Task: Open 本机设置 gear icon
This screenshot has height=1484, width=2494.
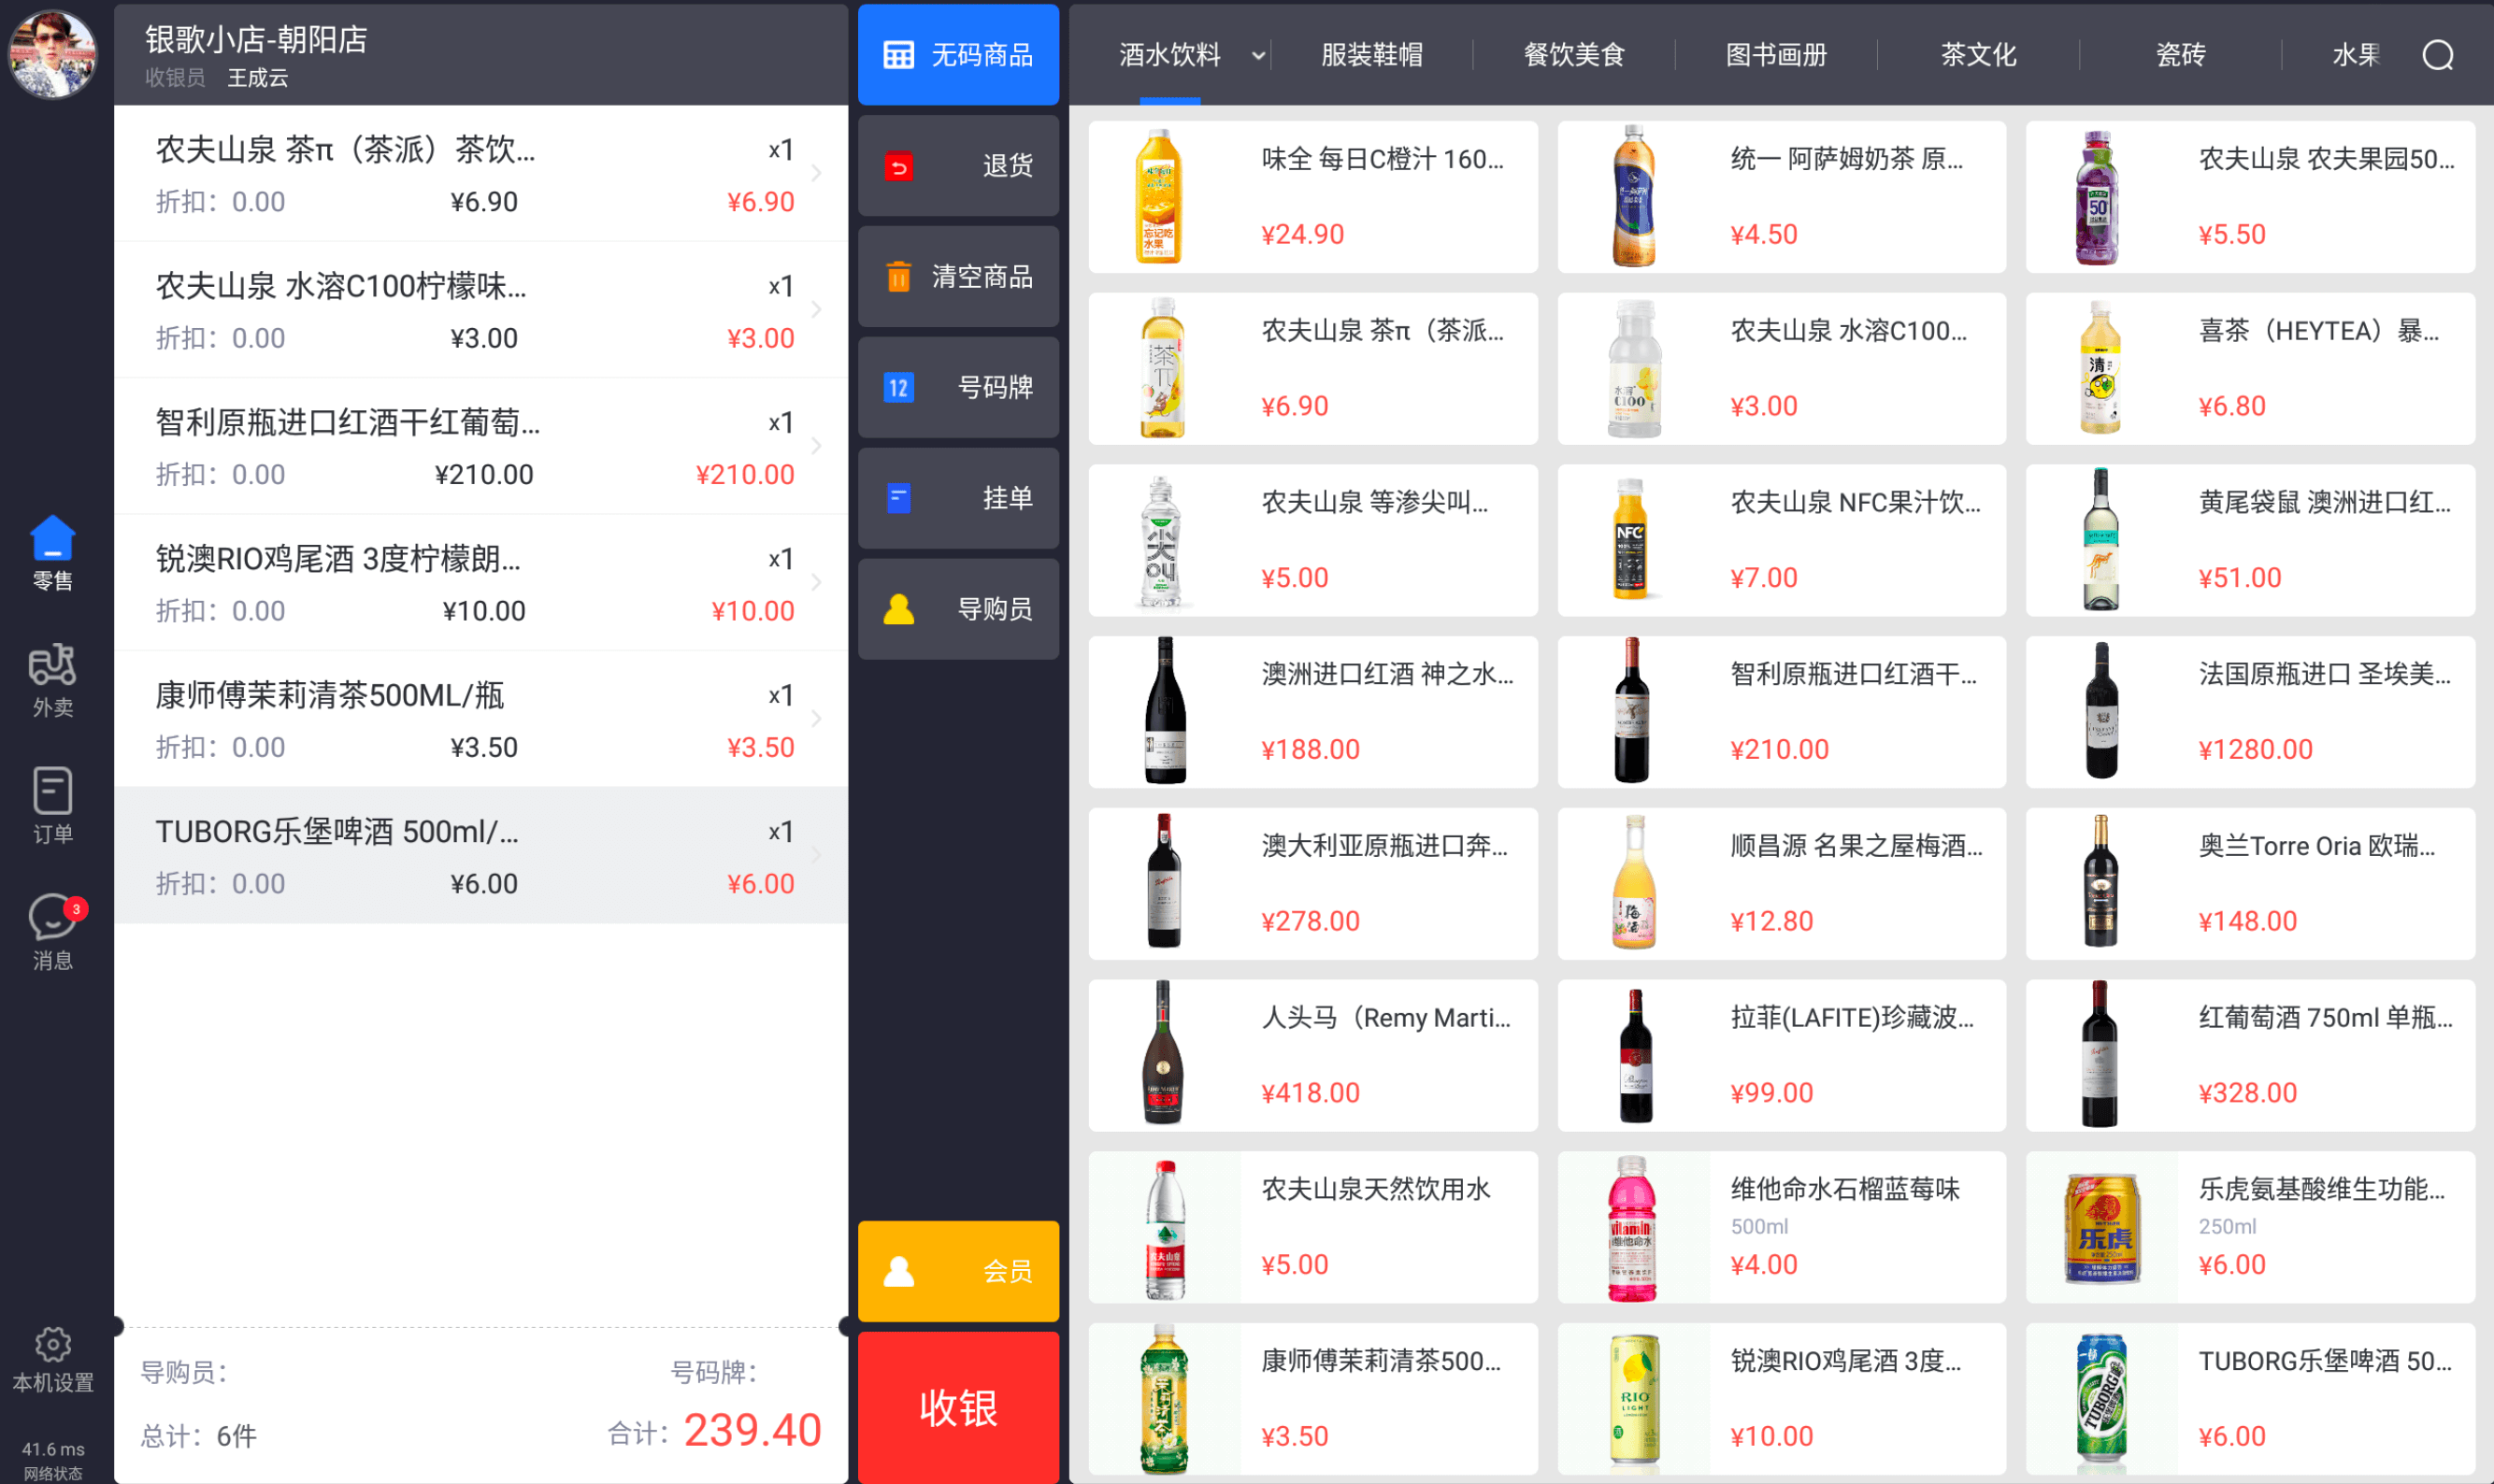Action: click(53, 1345)
